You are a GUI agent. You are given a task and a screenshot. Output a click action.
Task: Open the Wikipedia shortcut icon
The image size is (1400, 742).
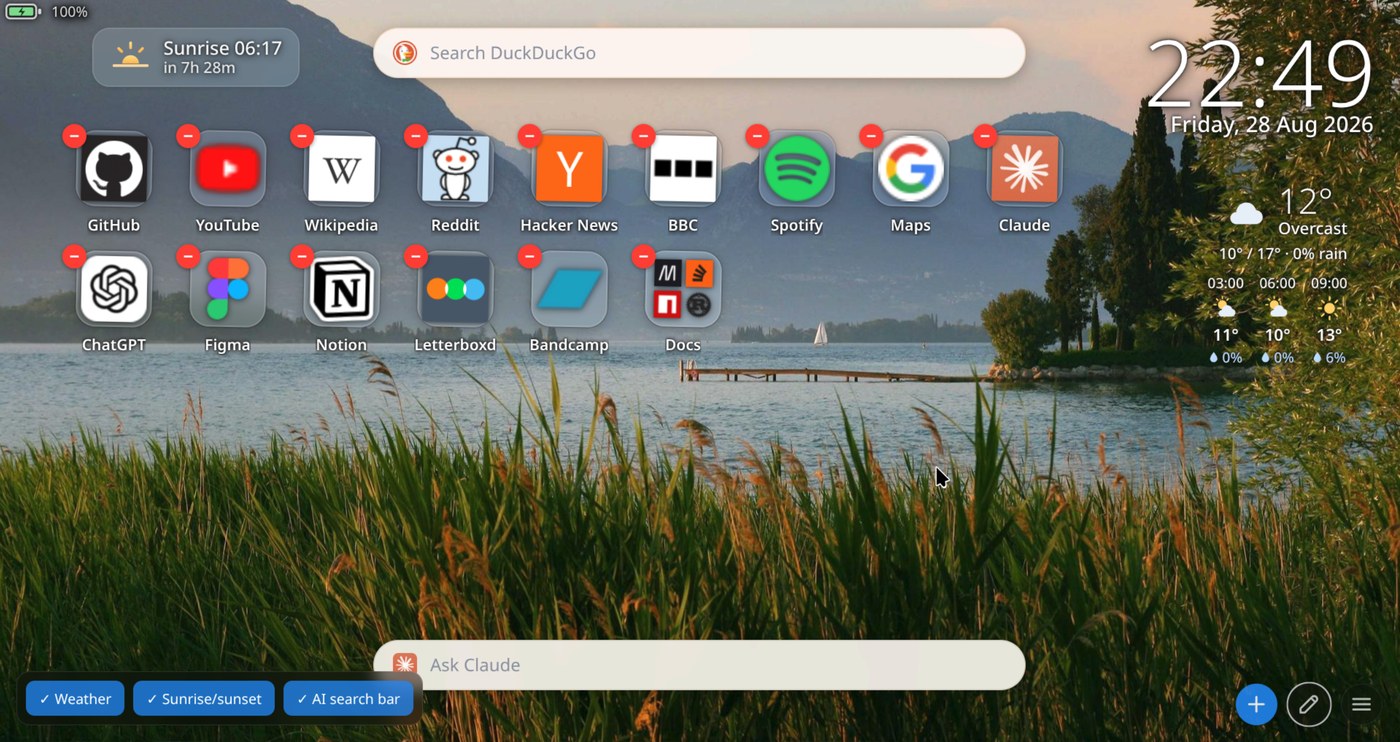[x=342, y=169]
